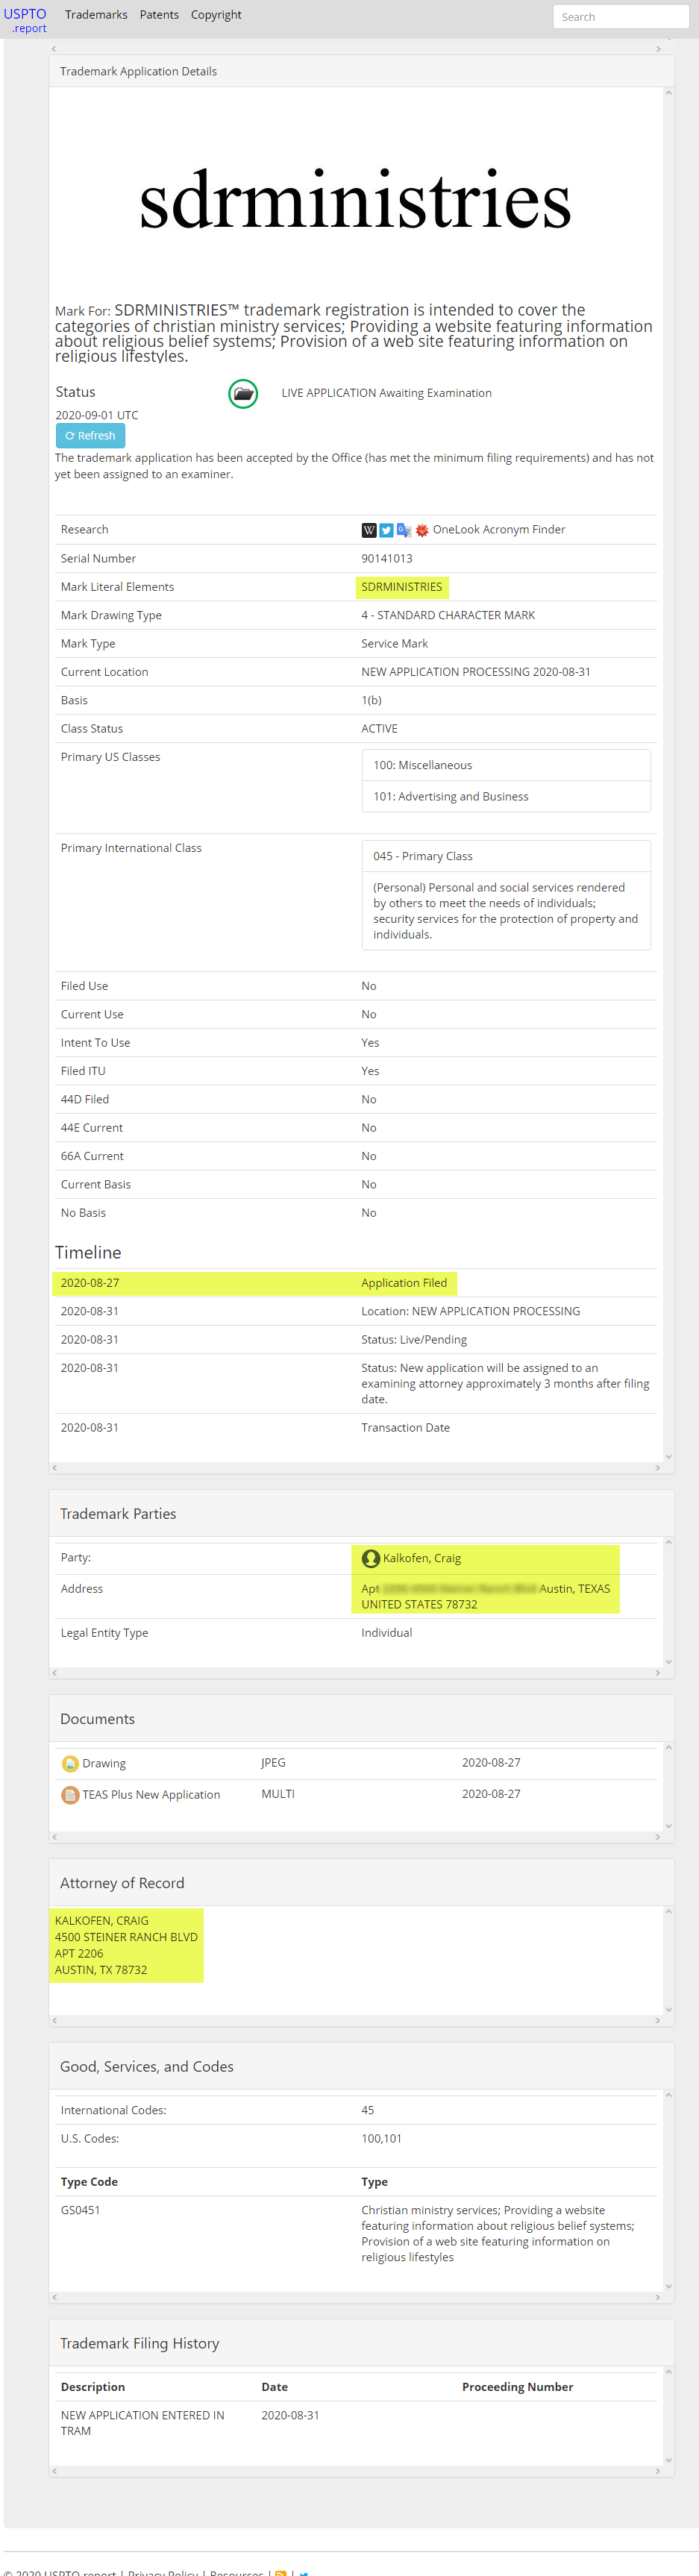Open the Drawing document link
Image resolution: width=699 pixels, height=2576 pixels.
[x=104, y=1763]
